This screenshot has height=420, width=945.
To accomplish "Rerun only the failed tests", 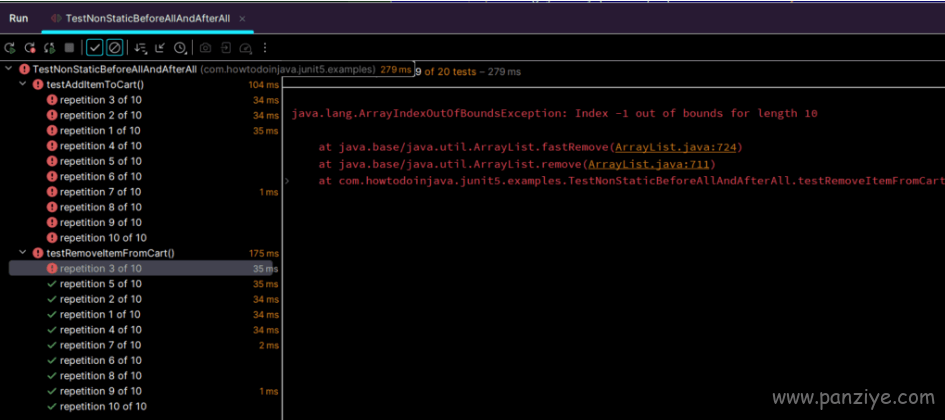I will (30, 48).
